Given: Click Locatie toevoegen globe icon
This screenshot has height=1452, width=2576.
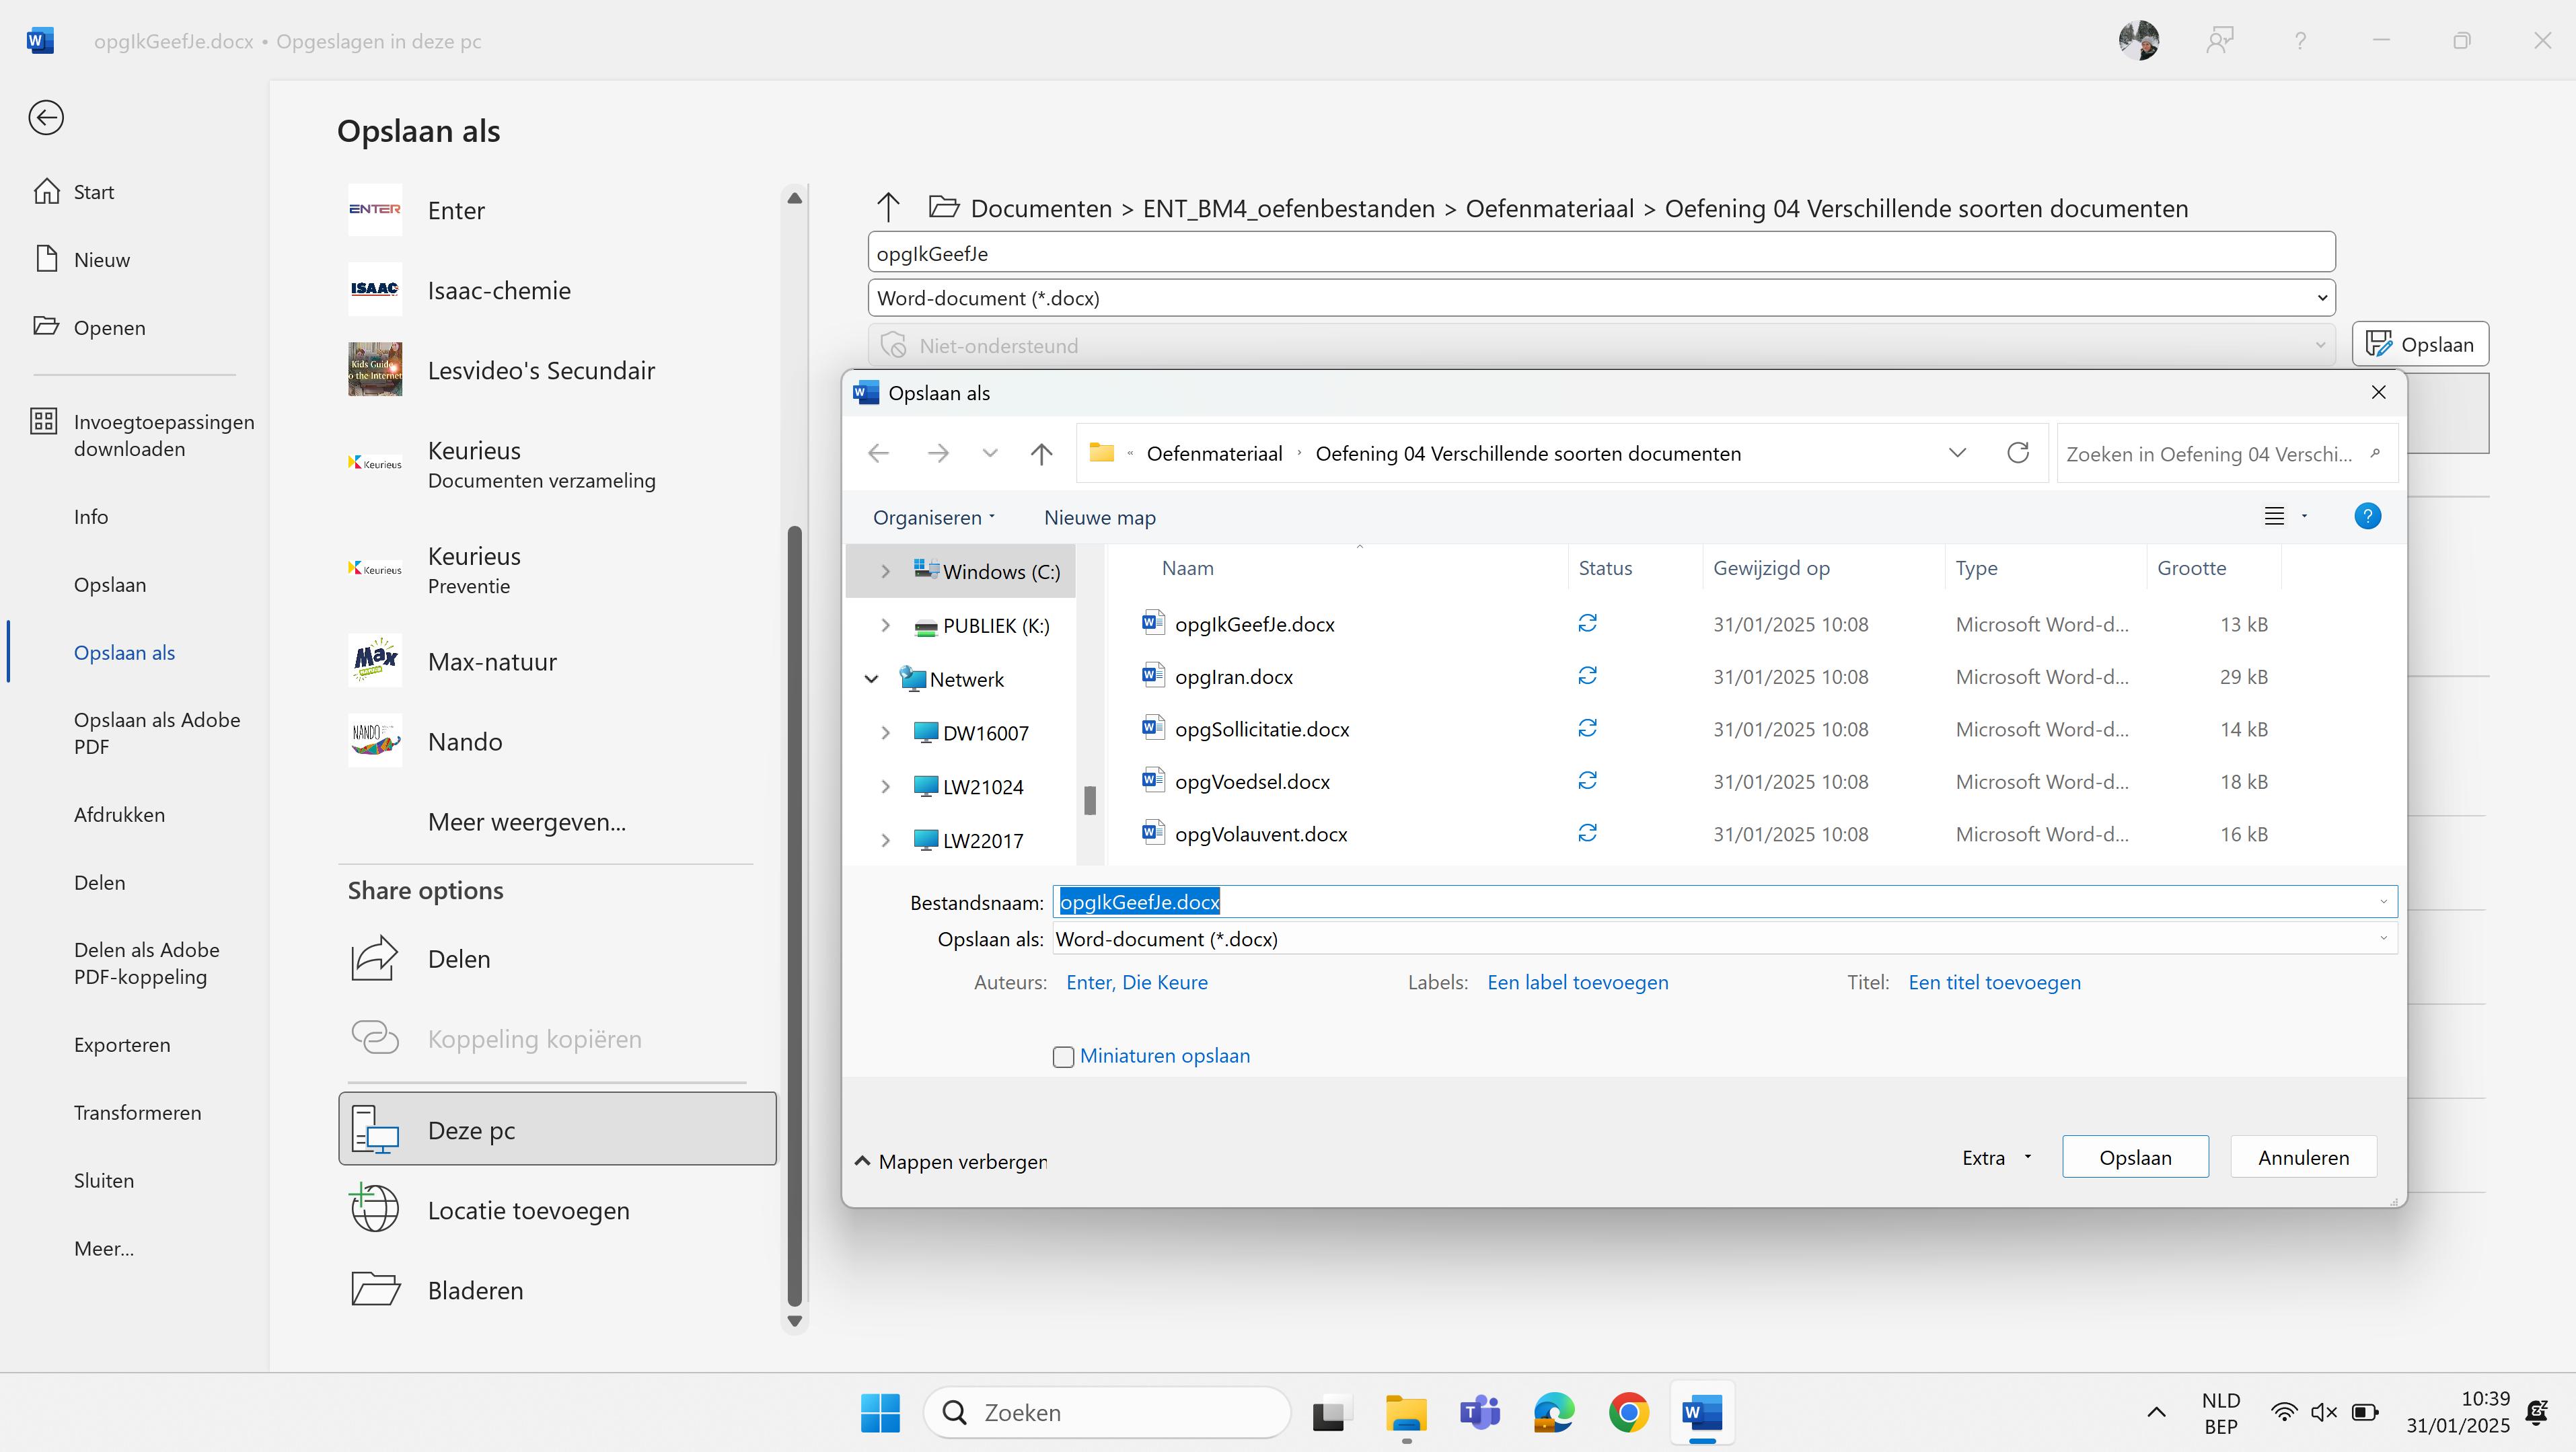Looking at the screenshot, I should pos(375,1209).
